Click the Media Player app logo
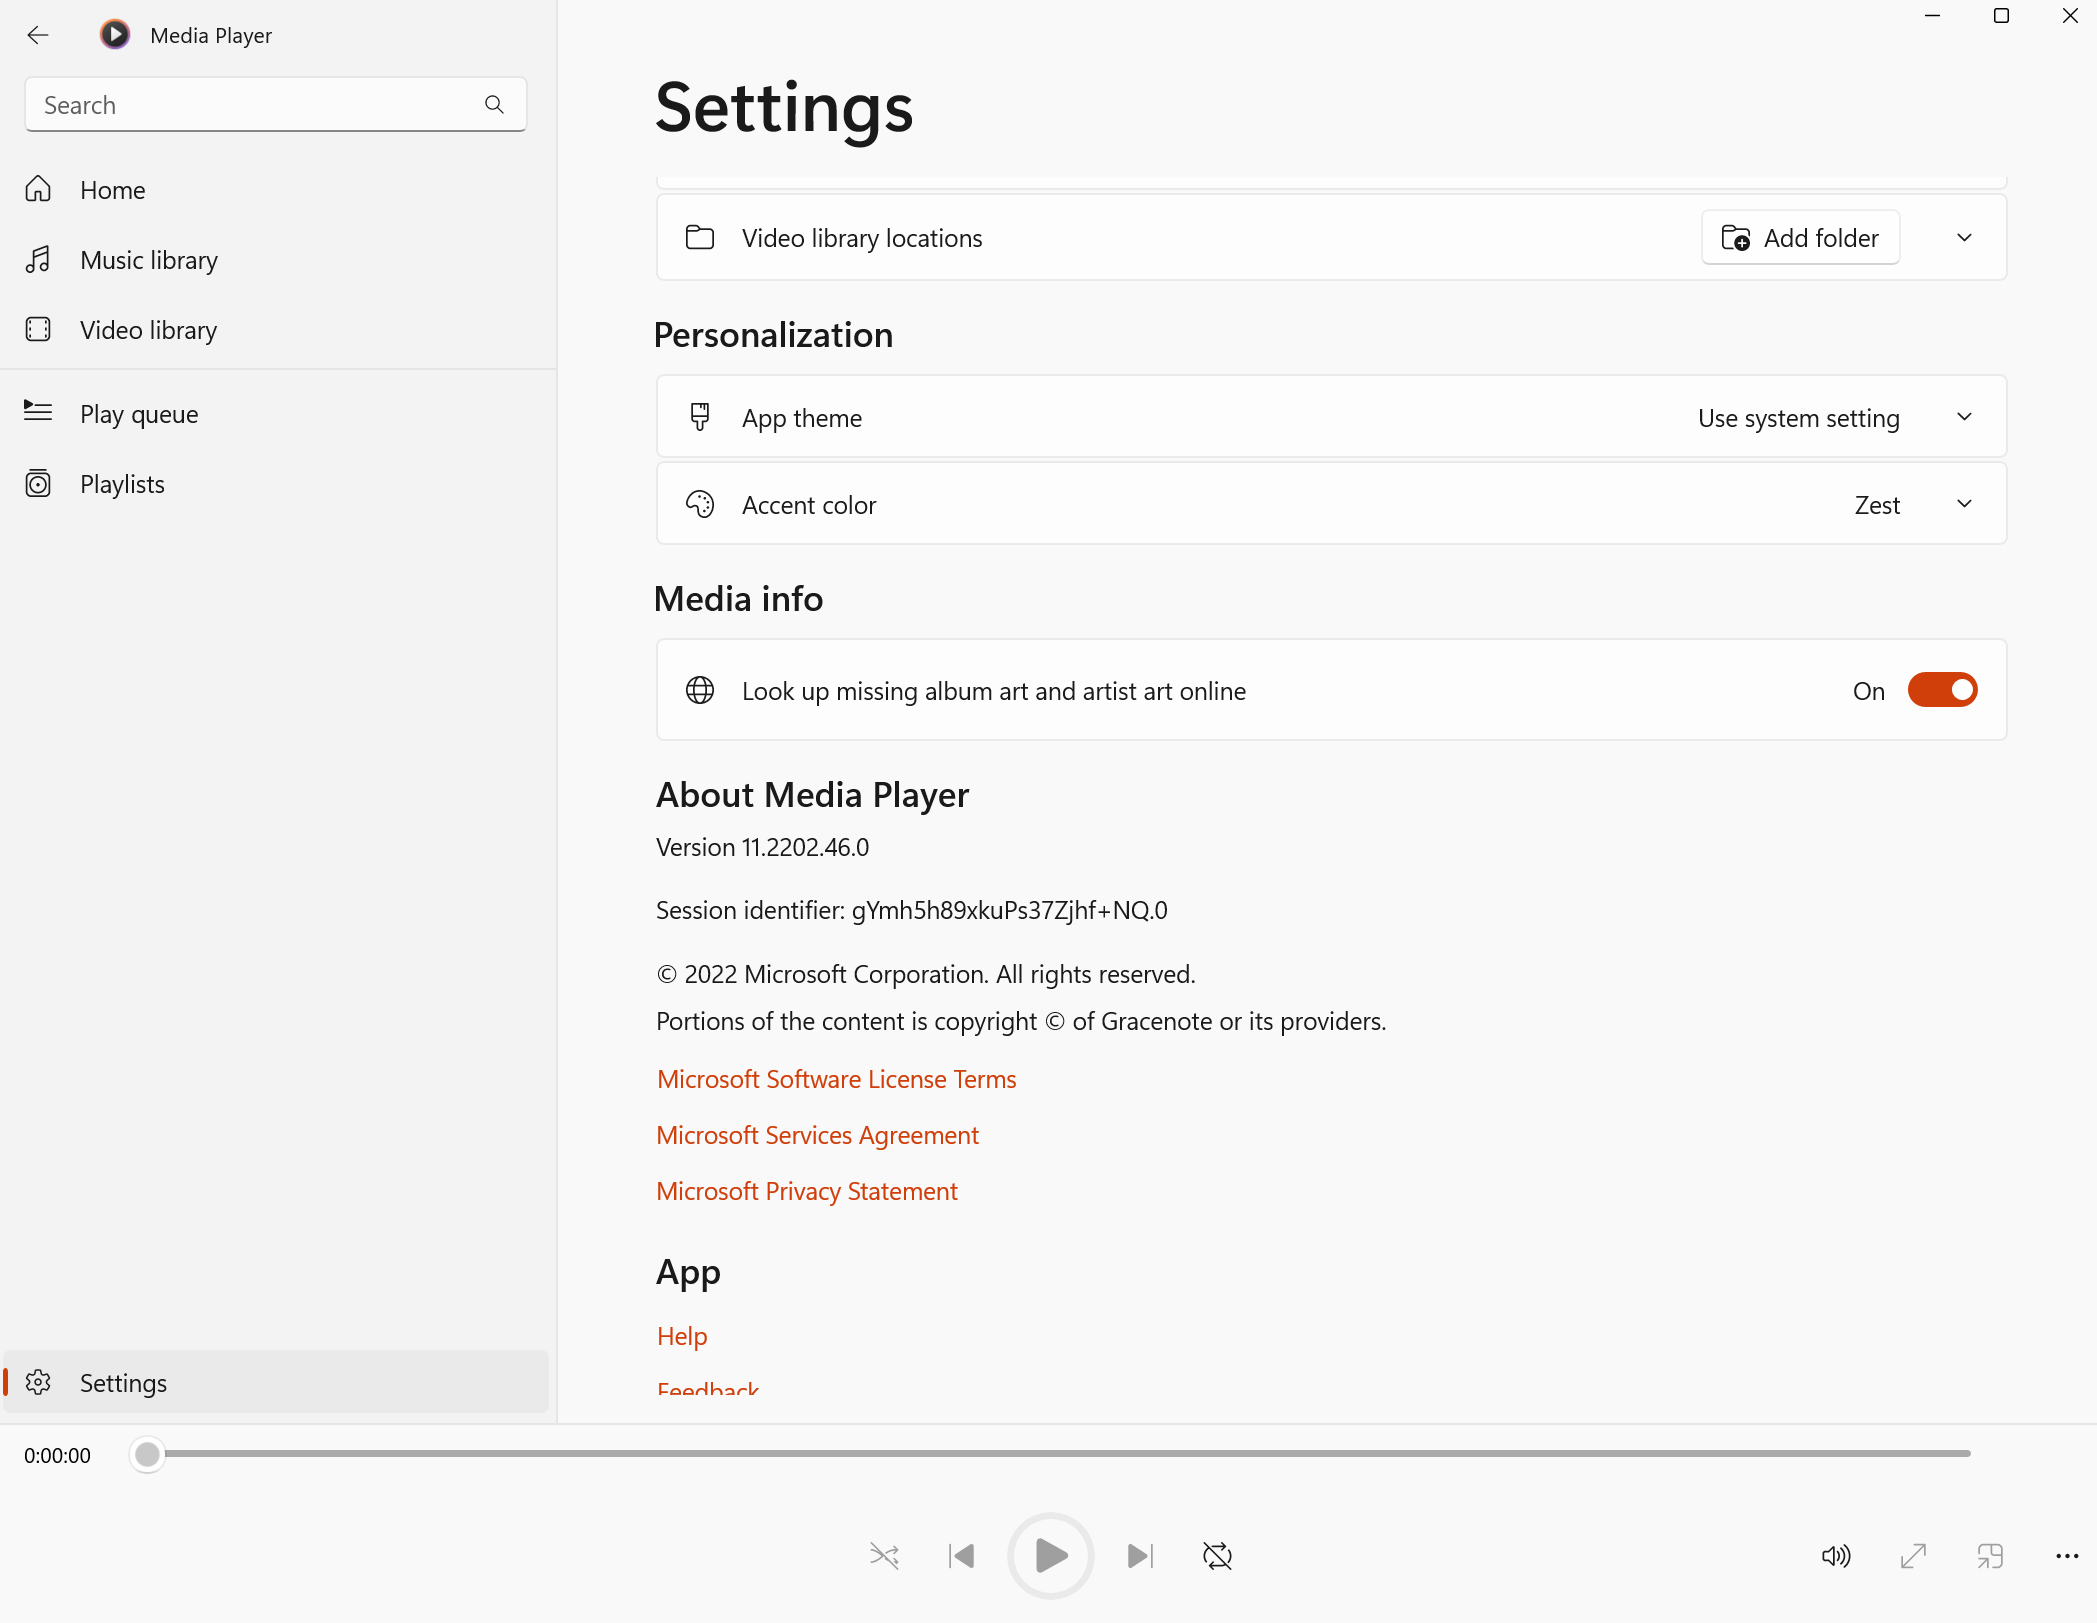 (x=115, y=35)
